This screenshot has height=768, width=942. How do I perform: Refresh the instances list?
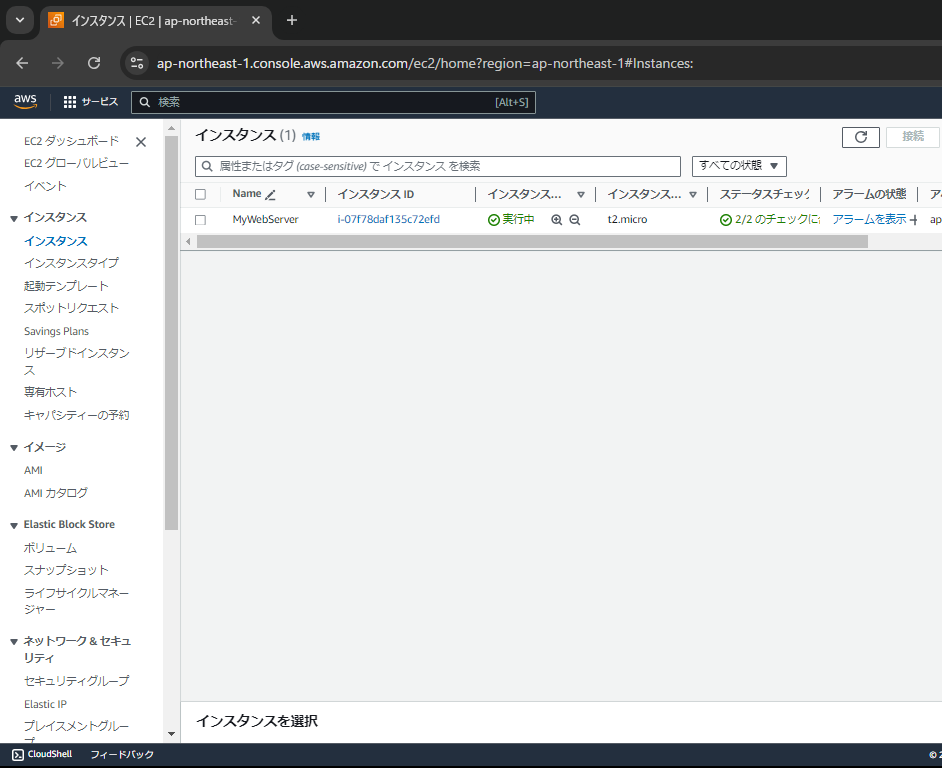click(x=861, y=137)
